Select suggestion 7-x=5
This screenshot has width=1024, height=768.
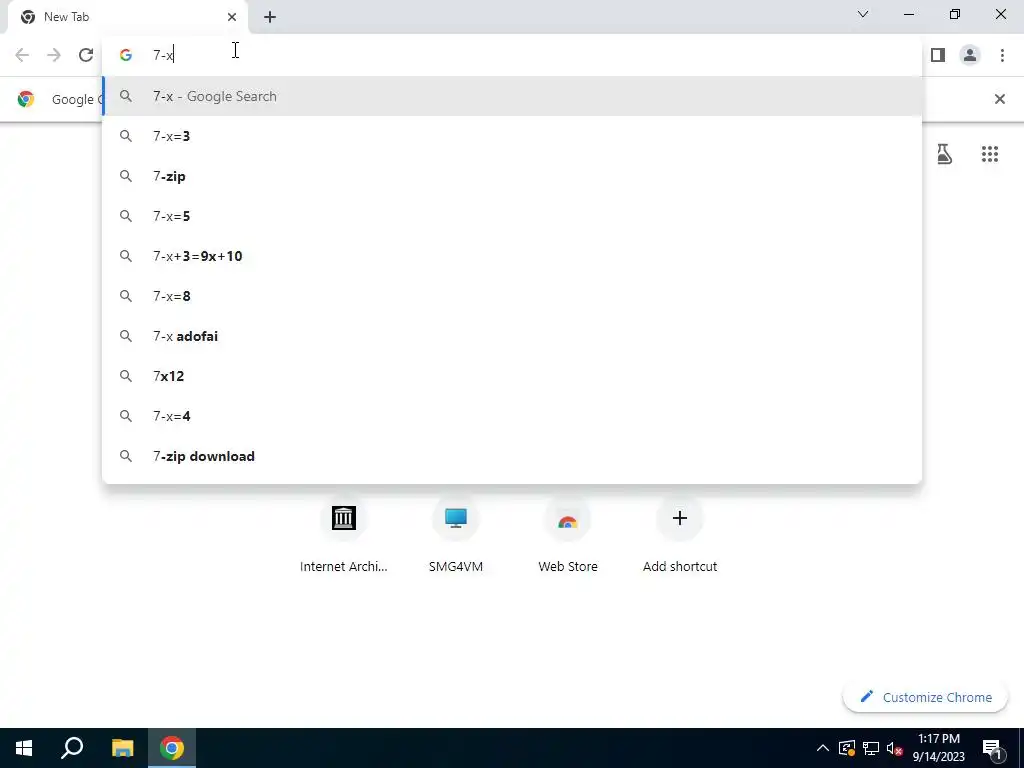point(512,216)
